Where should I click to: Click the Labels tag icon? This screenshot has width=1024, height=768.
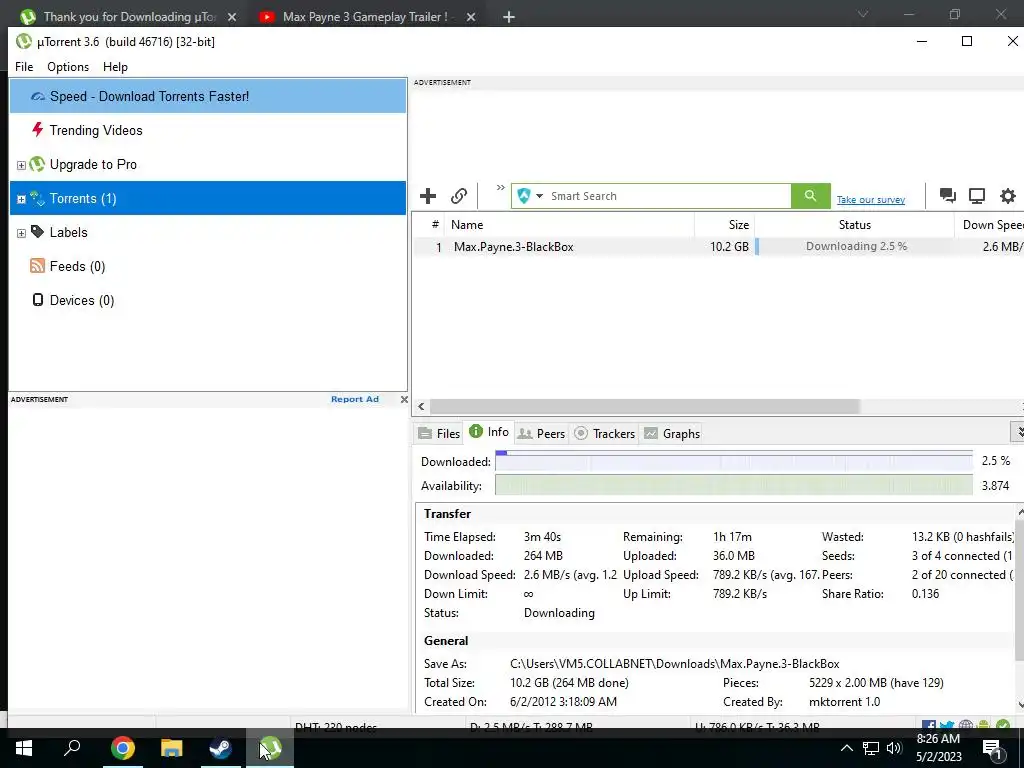[37, 231]
